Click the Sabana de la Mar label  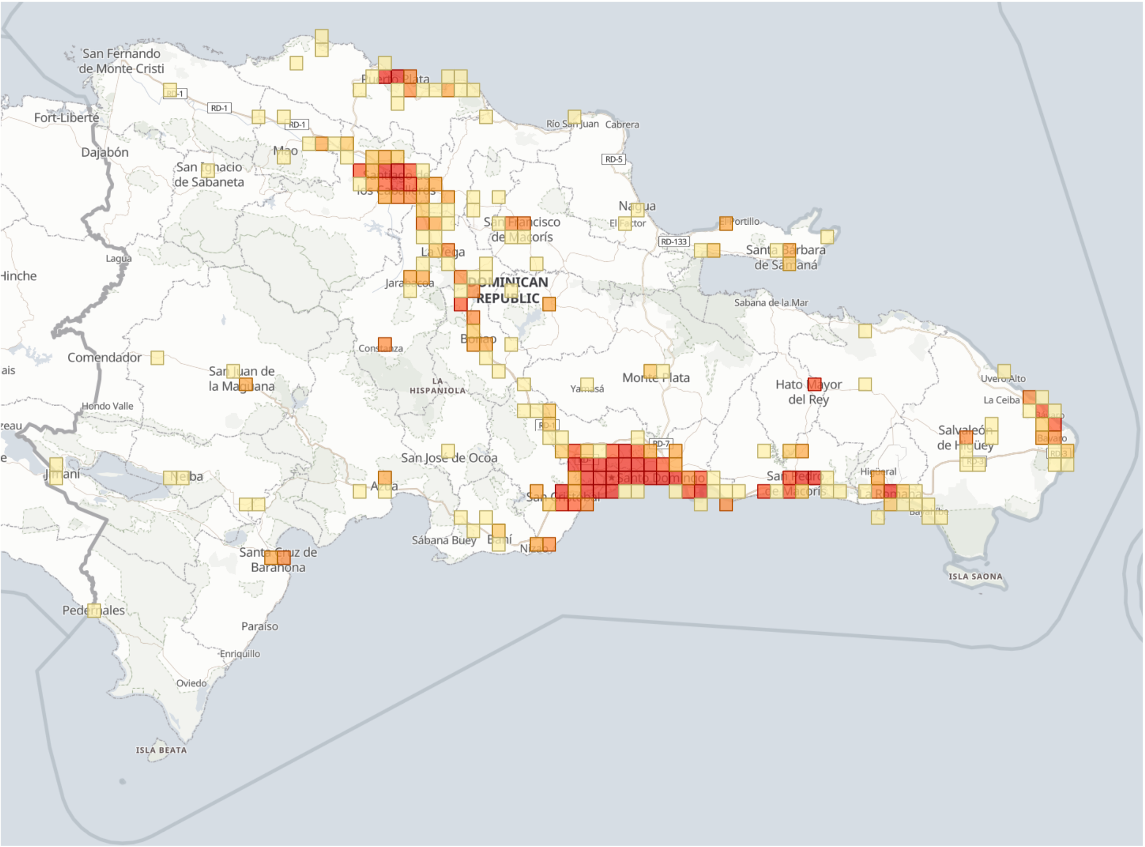tap(771, 302)
